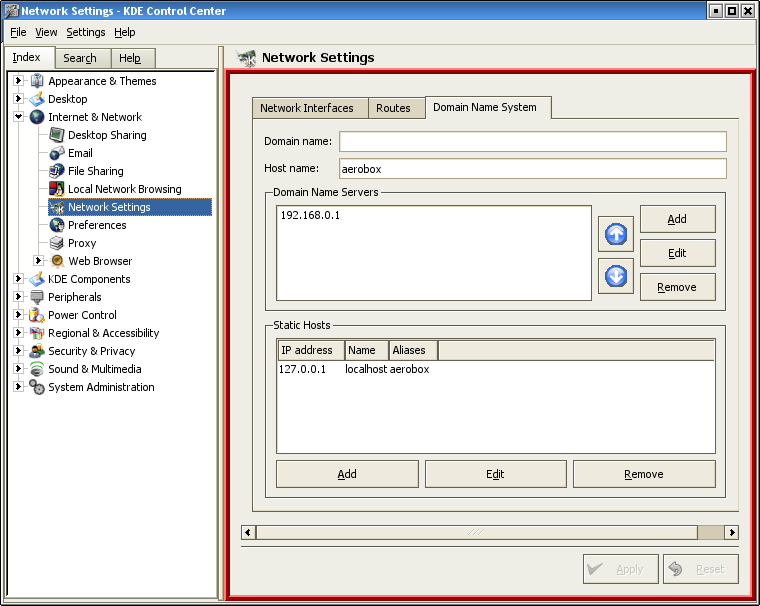The width and height of the screenshot is (760, 606).
Task: Click into the Domain name field
Action: click(x=533, y=142)
